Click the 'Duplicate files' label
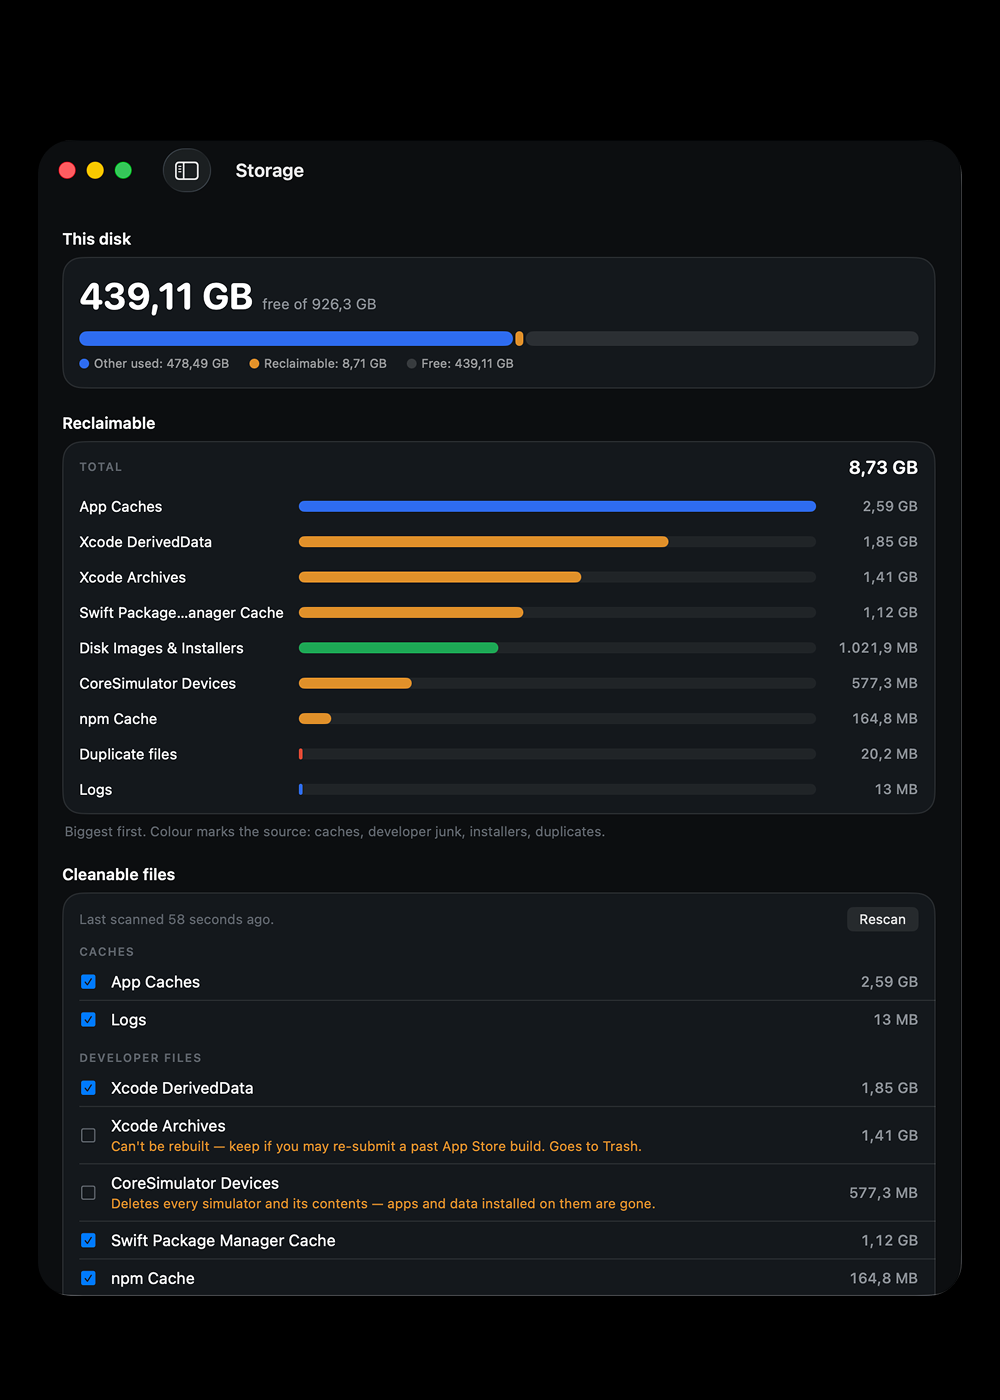This screenshot has width=1000, height=1400. pyautogui.click(x=128, y=754)
